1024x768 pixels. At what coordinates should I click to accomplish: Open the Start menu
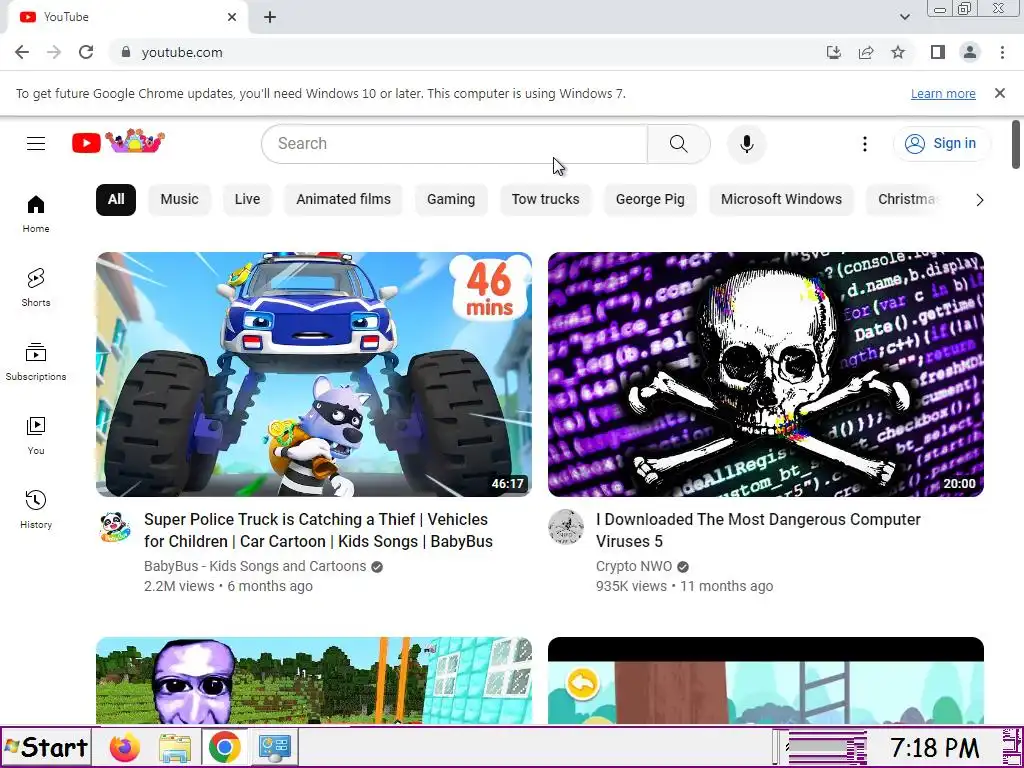coord(46,747)
